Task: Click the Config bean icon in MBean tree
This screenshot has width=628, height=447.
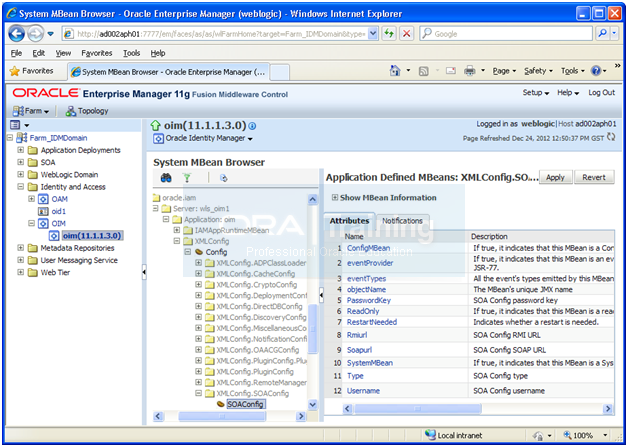Action: point(199,252)
